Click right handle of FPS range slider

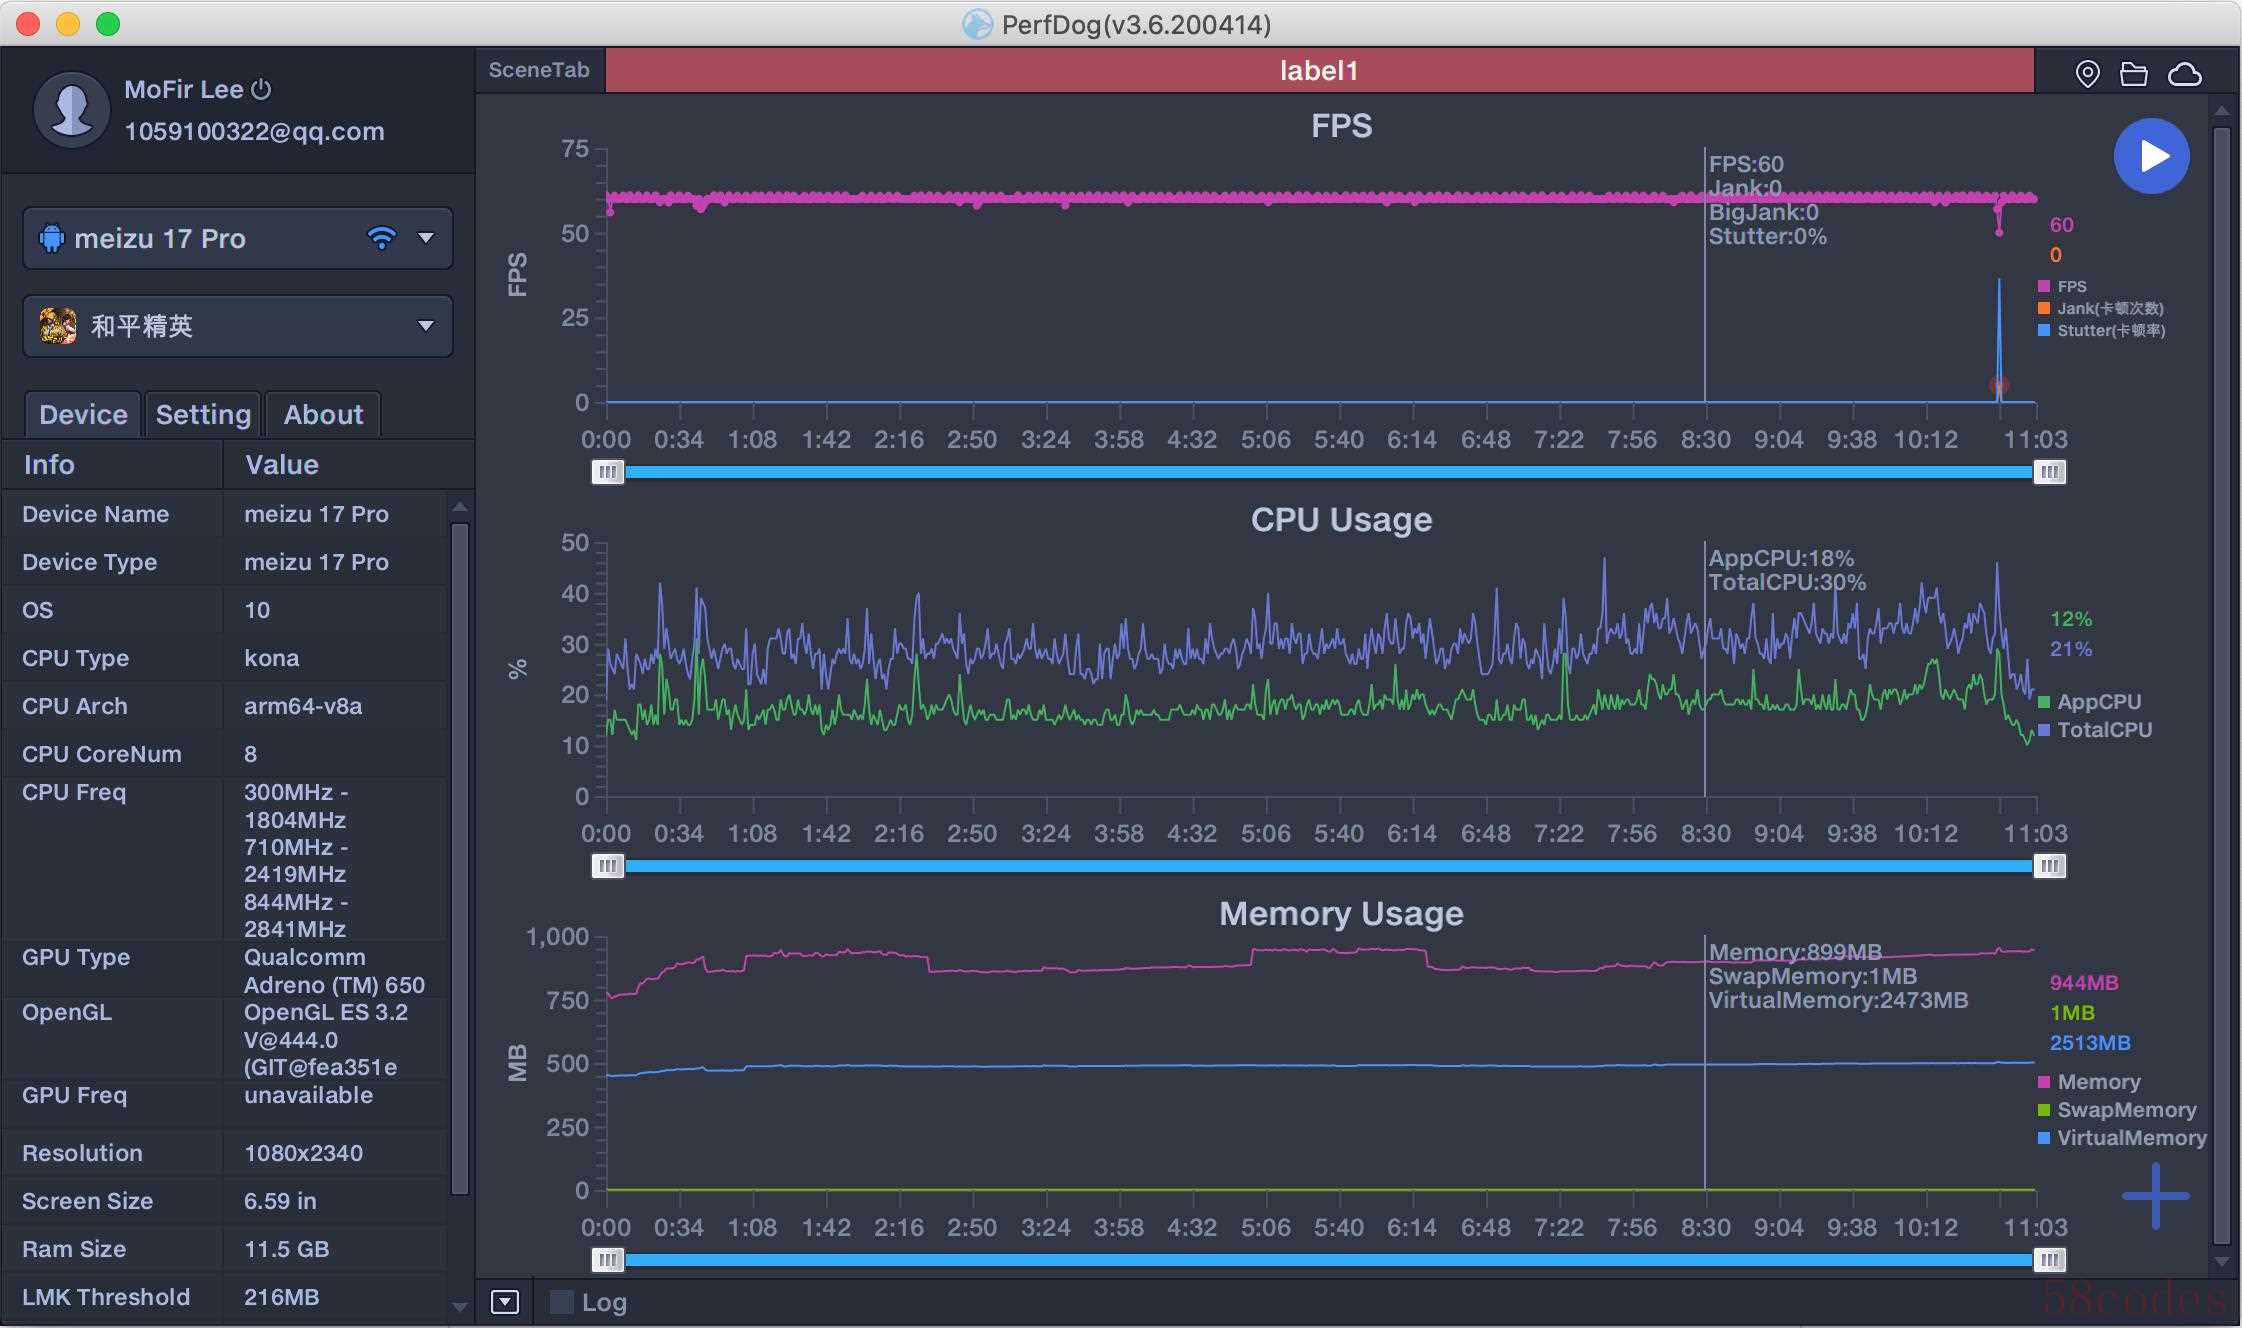coord(2049,472)
